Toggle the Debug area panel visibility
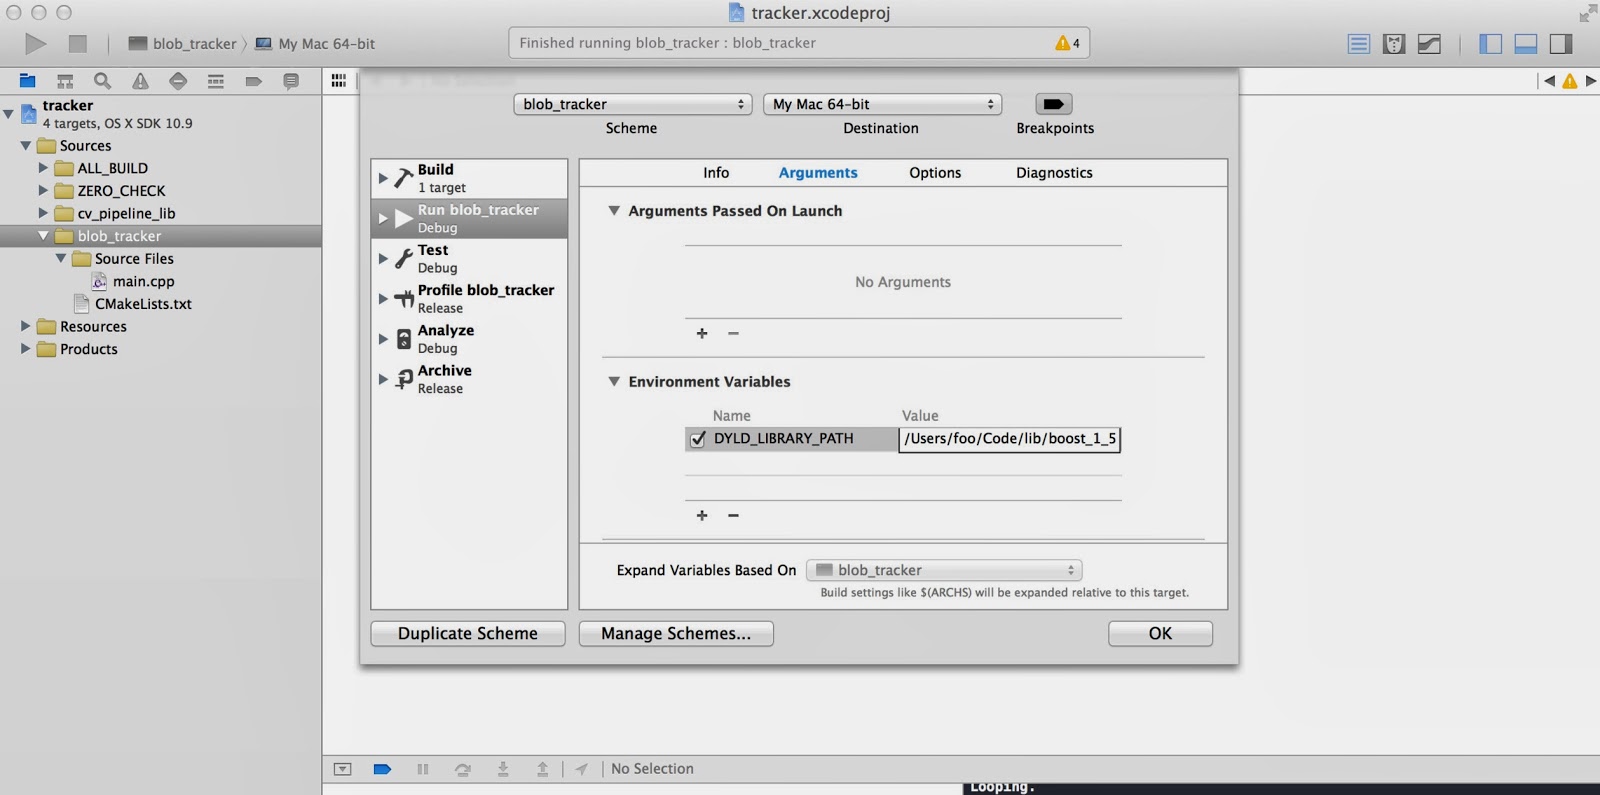Image resolution: width=1600 pixels, height=795 pixels. [1526, 43]
